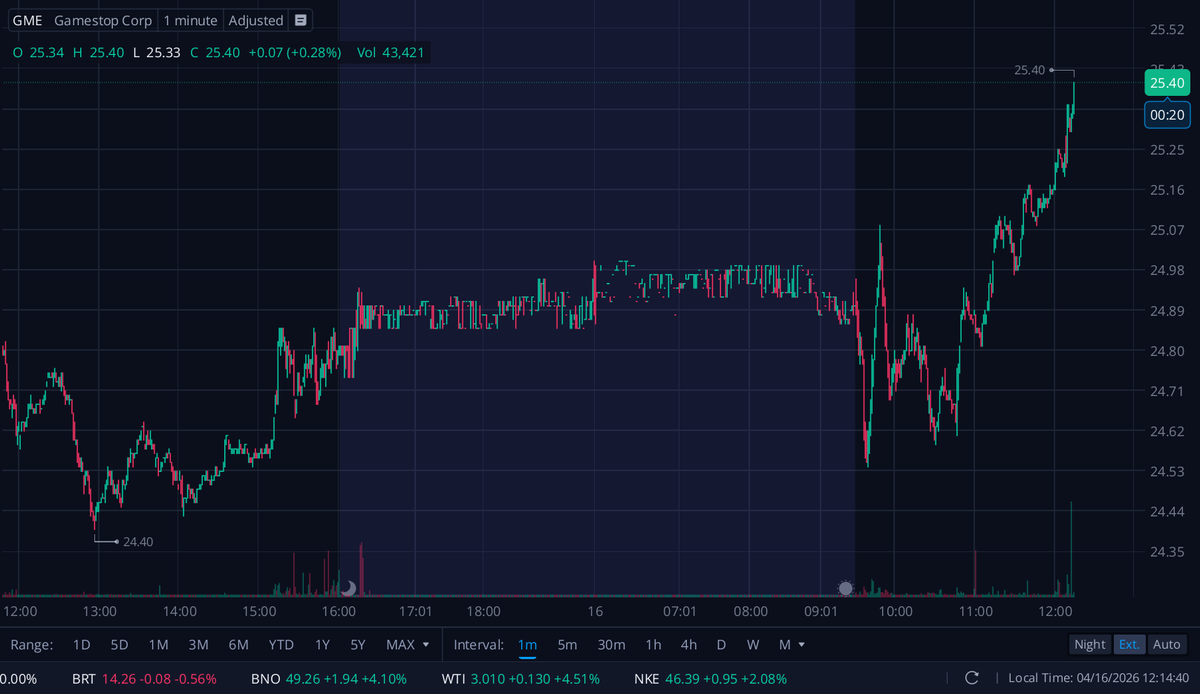Click the 24.35 price axis label
This screenshot has width=1200, height=694.
pyautogui.click(x=1167, y=552)
